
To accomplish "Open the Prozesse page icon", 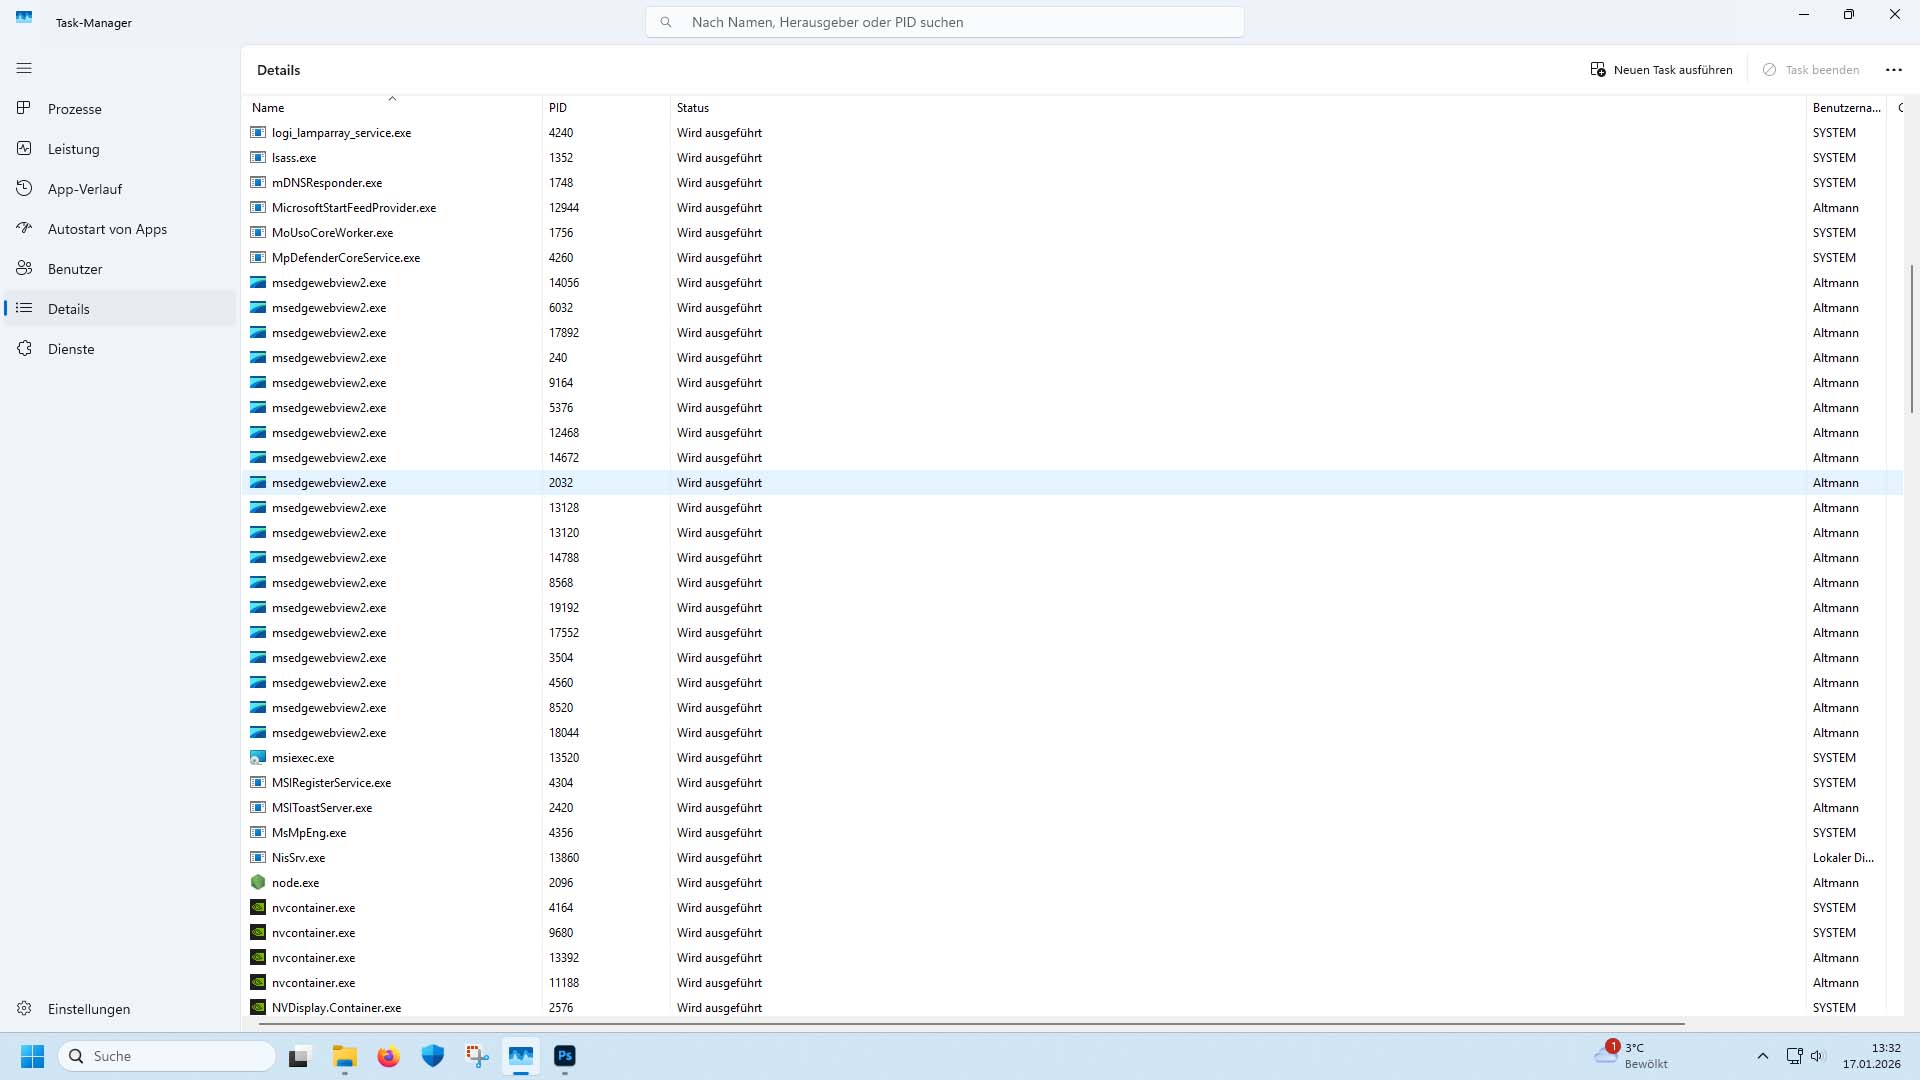I will click(x=24, y=108).
